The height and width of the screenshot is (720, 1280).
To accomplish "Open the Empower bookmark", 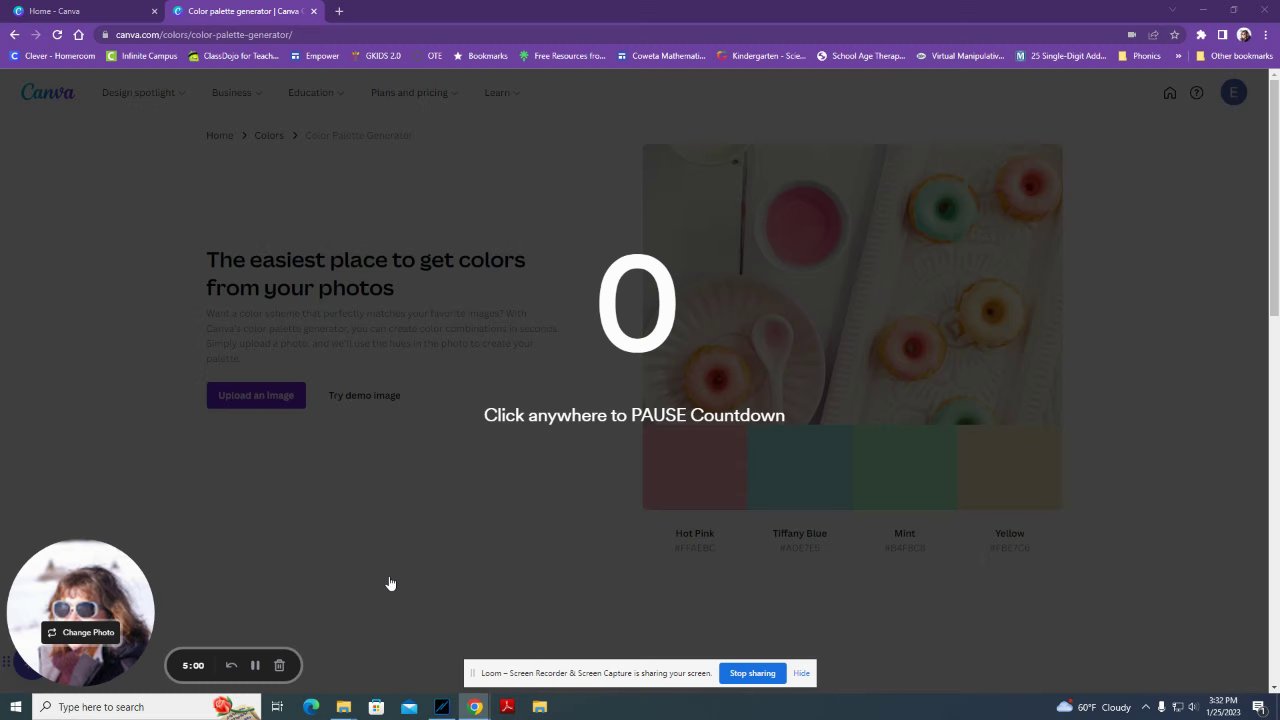I will pos(315,56).
